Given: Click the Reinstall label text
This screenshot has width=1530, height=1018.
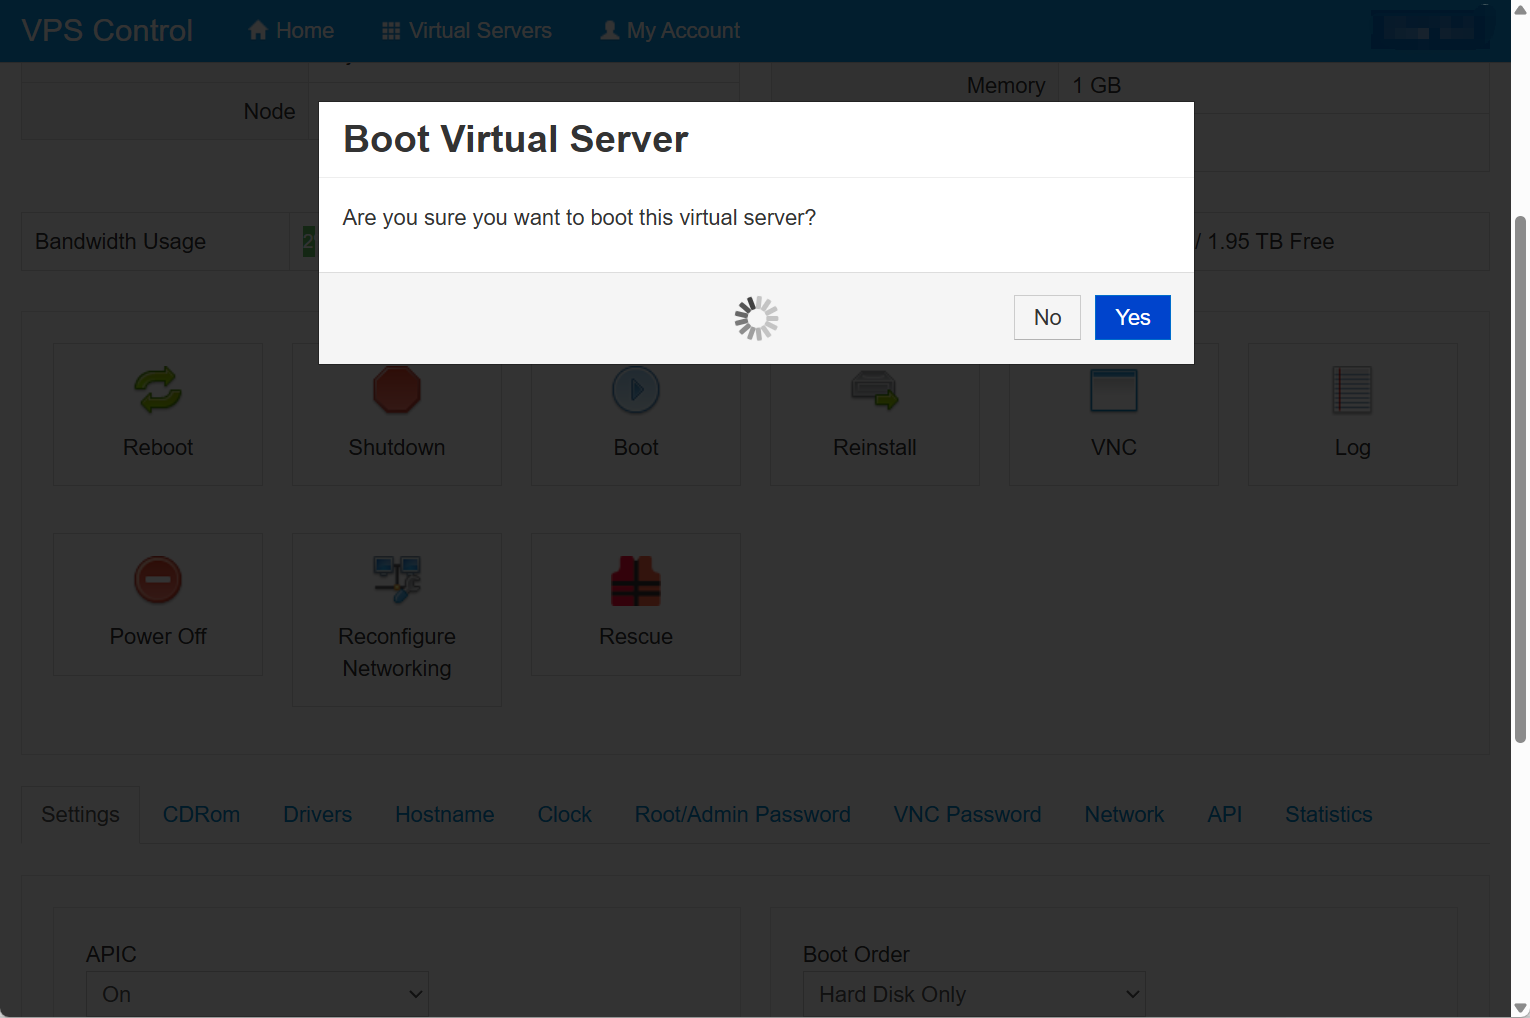Looking at the screenshot, I should pos(875,447).
